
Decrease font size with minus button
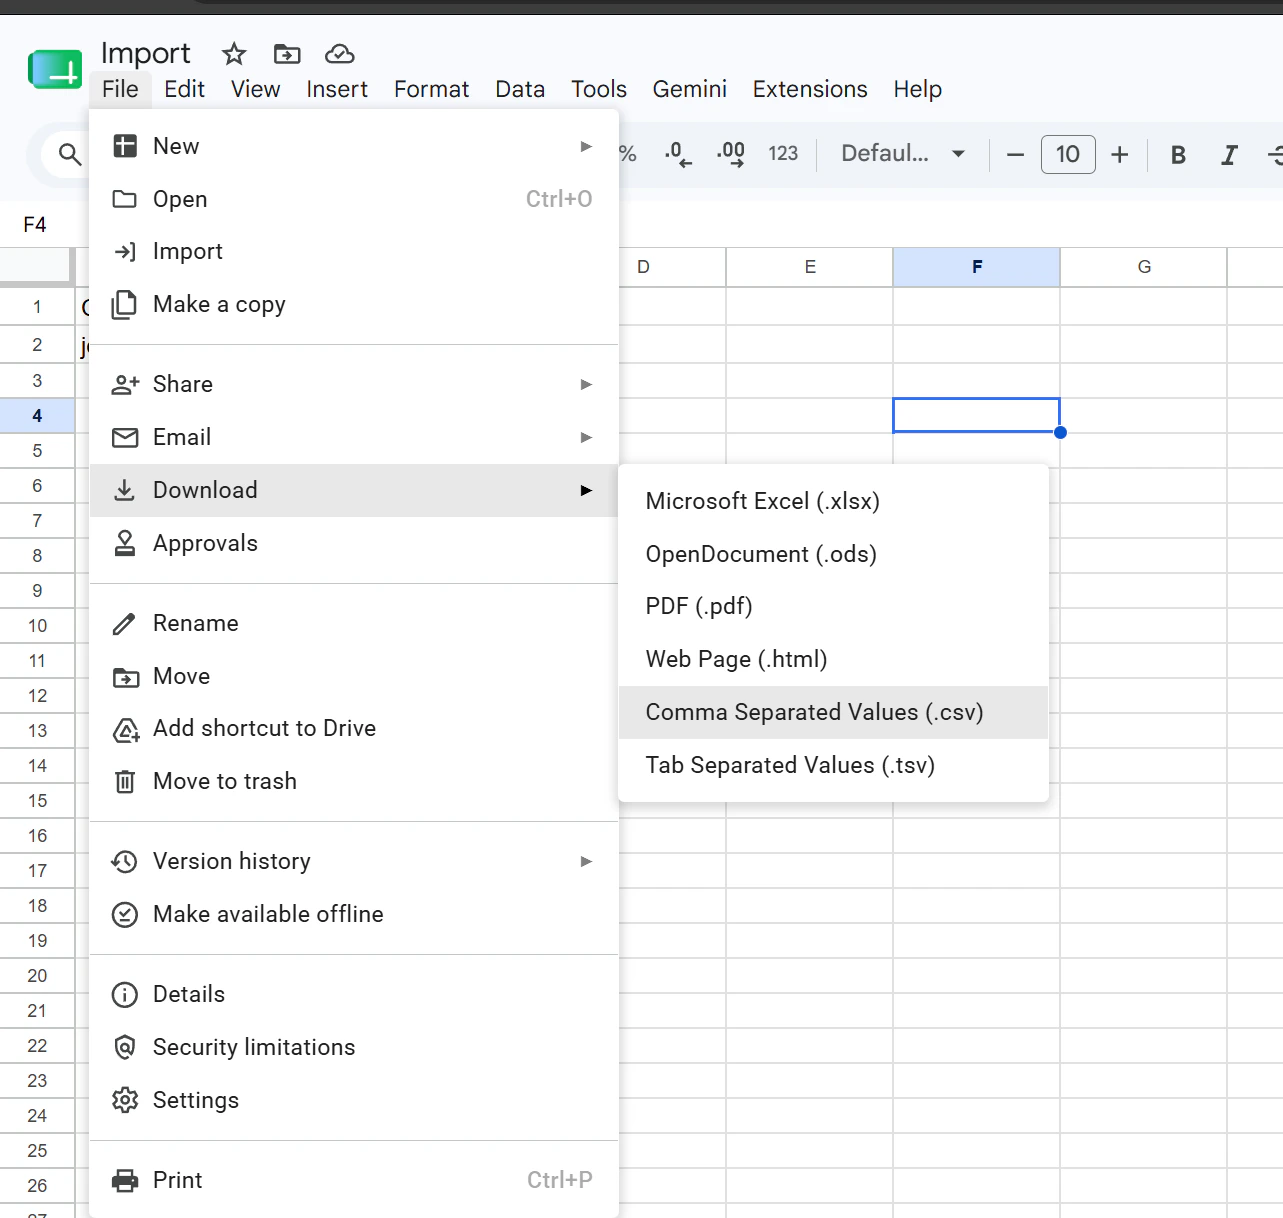pyautogui.click(x=1015, y=154)
